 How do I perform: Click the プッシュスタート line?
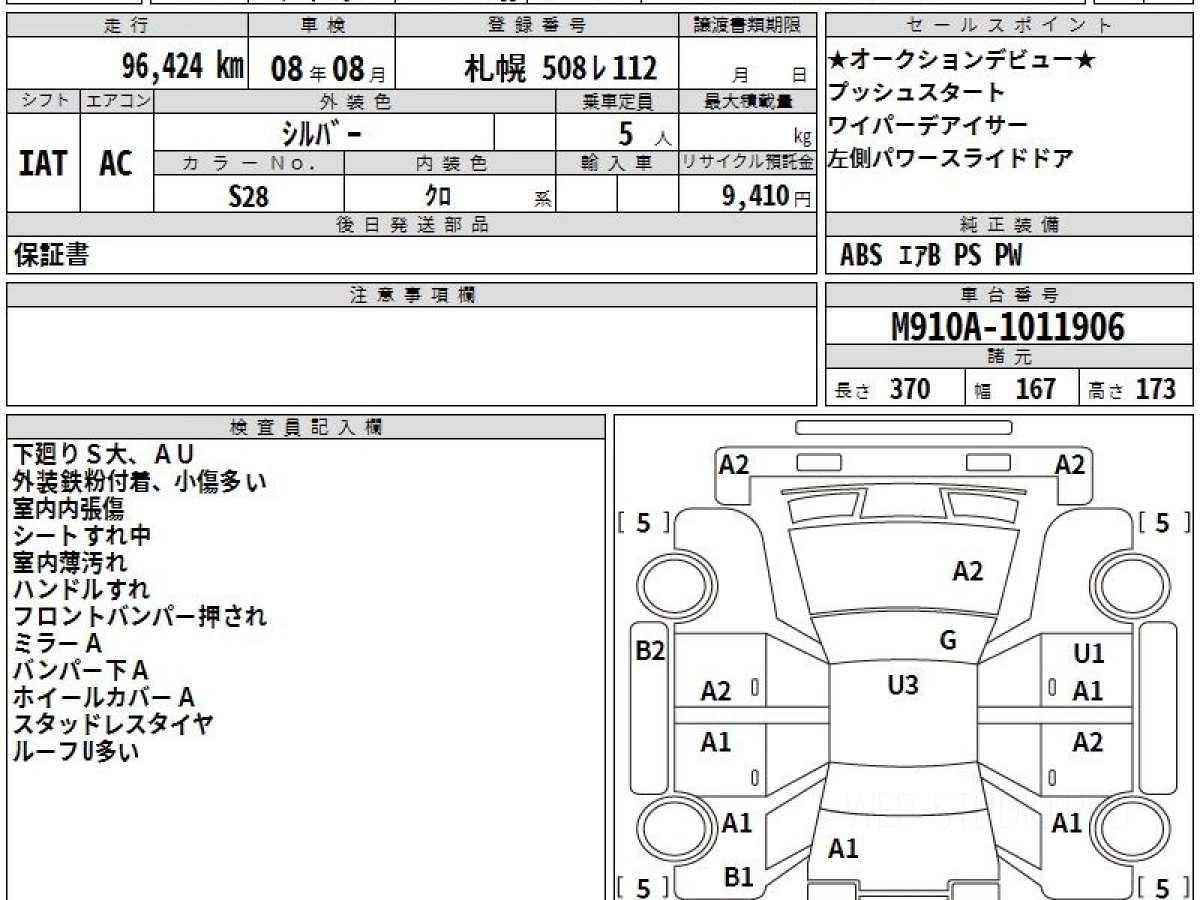pos(917,93)
